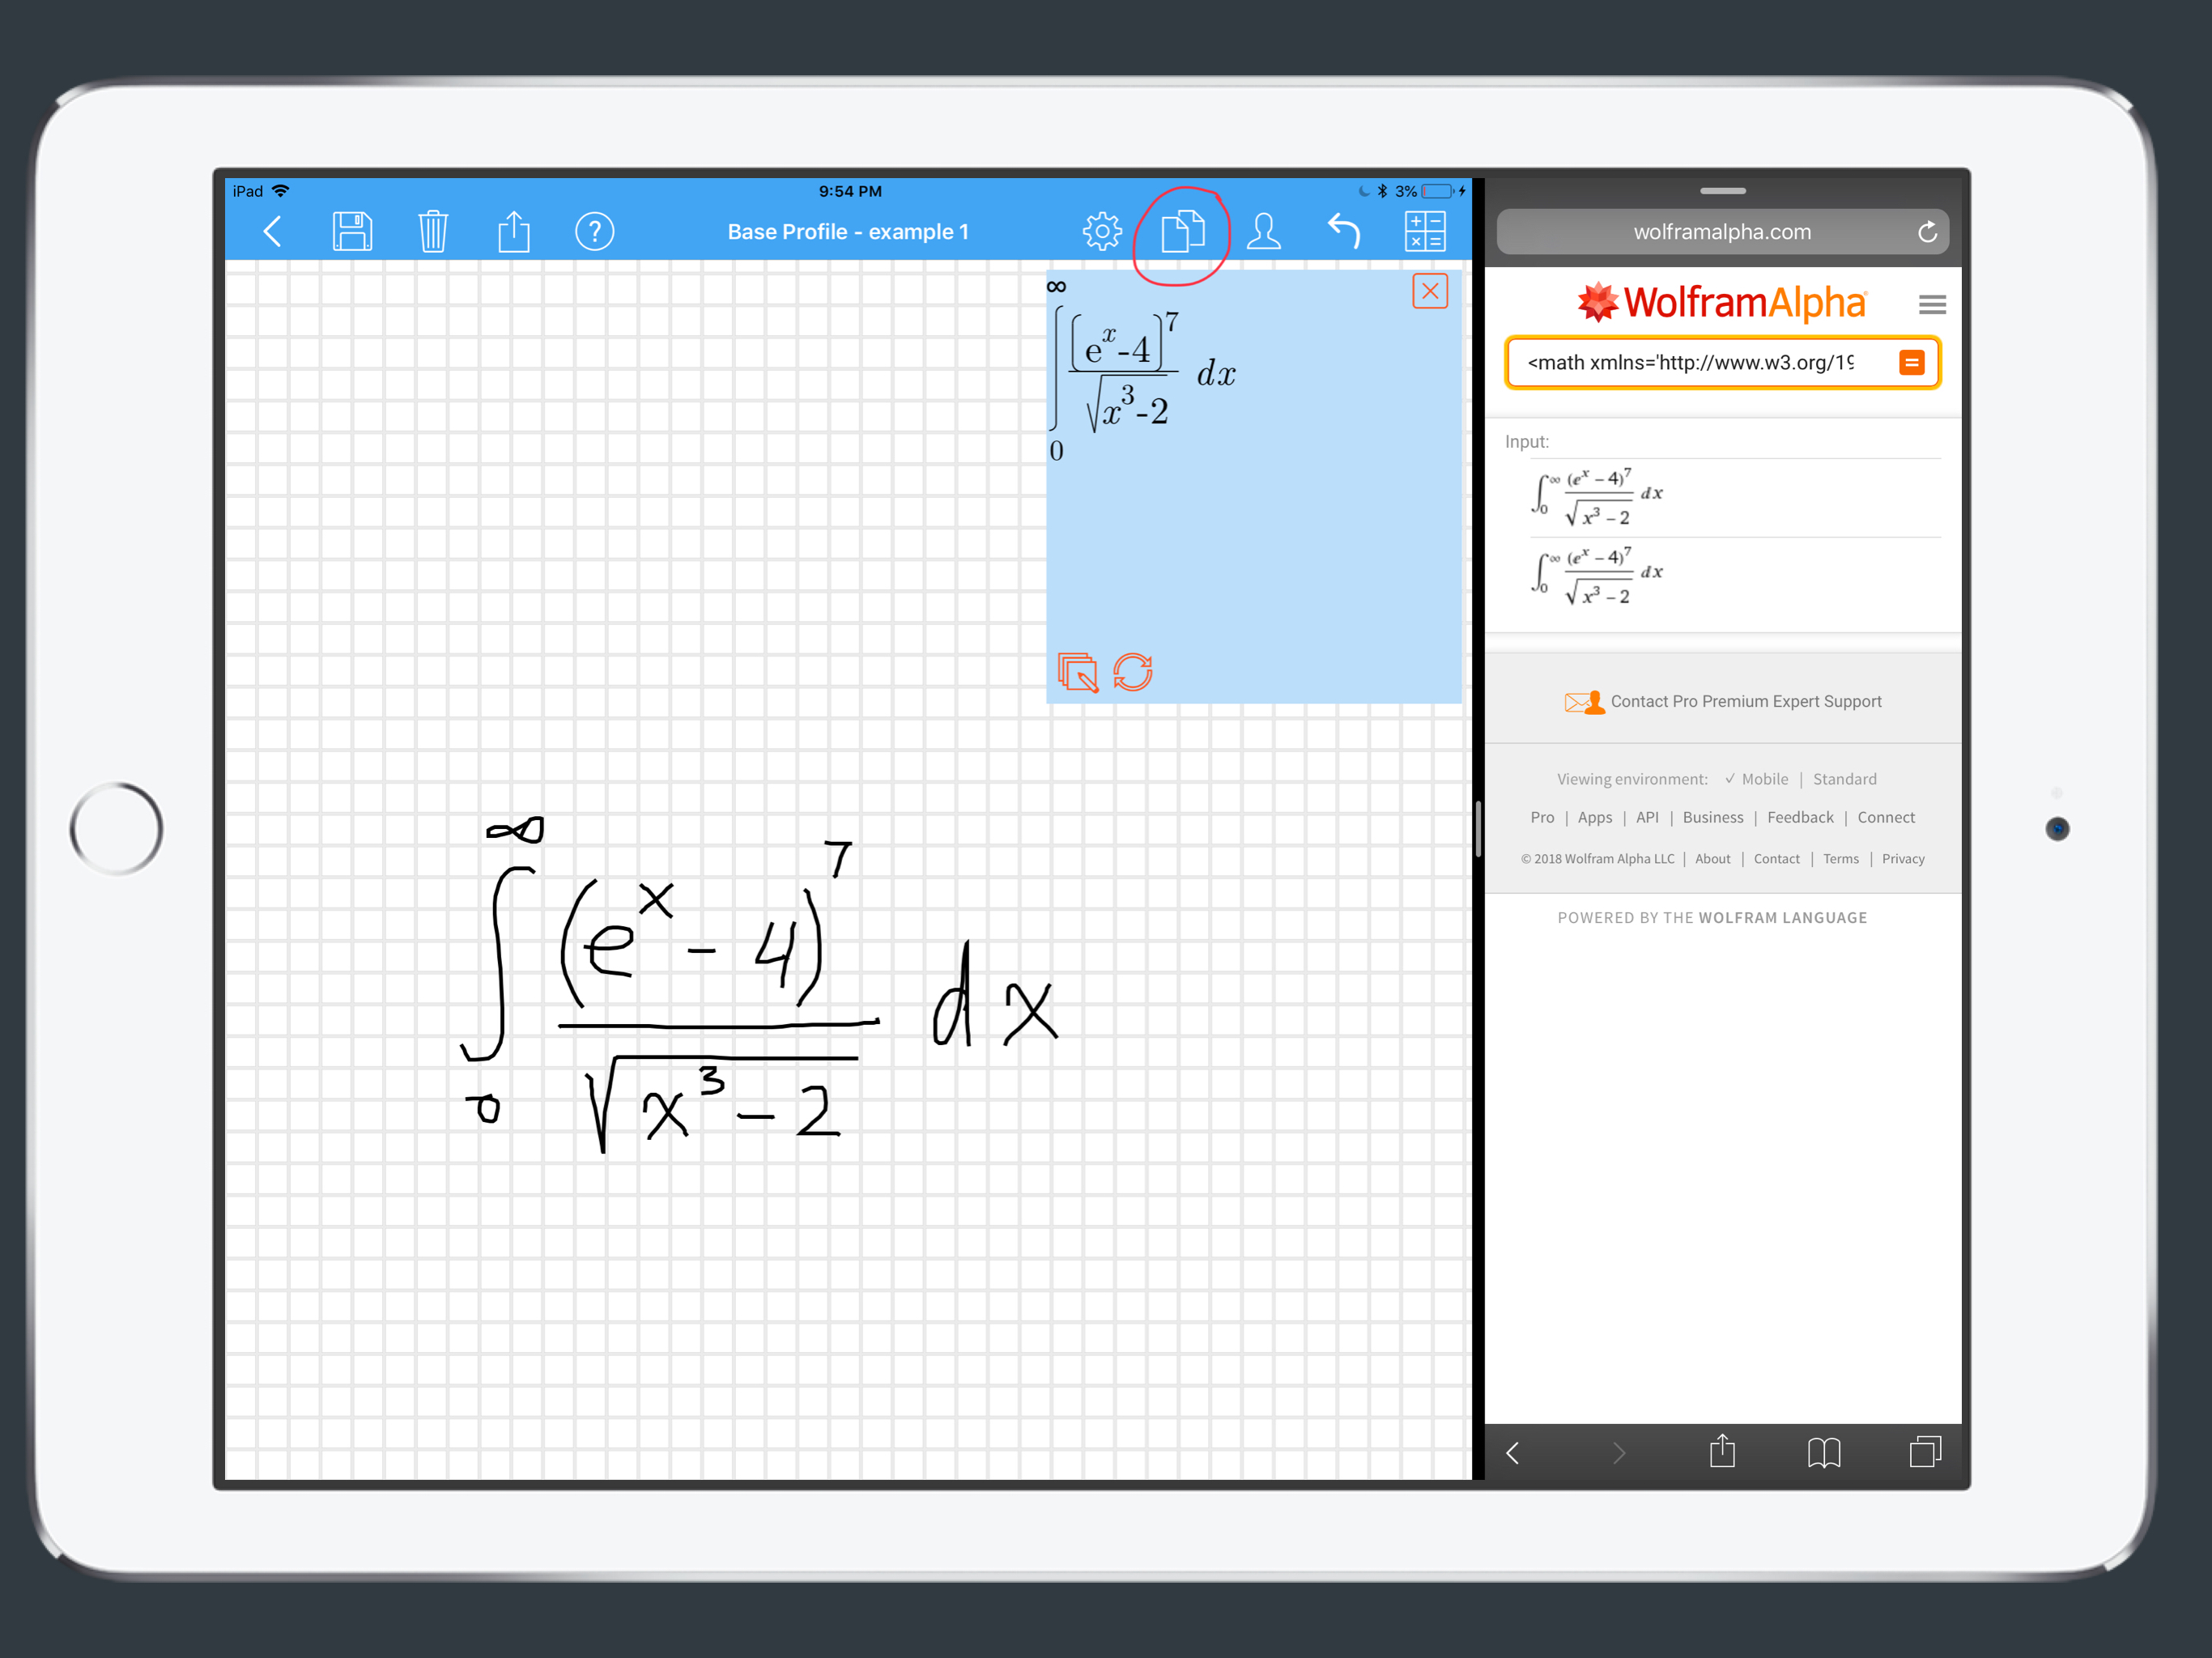Image resolution: width=2212 pixels, height=1658 pixels.
Task: Undo last stroke with curved arrow
Action: 1344,232
